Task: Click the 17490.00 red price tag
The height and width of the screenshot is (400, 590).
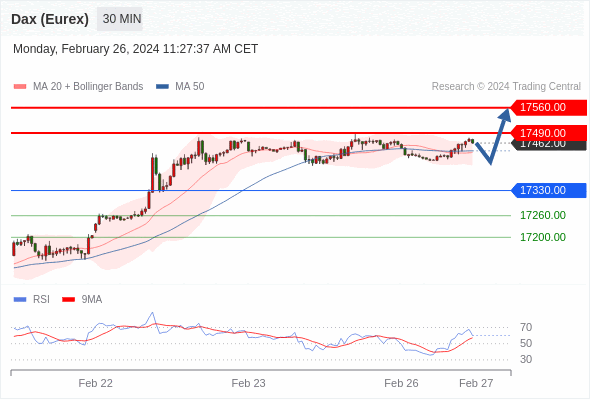Action: pyautogui.click(x=549, y=132)
